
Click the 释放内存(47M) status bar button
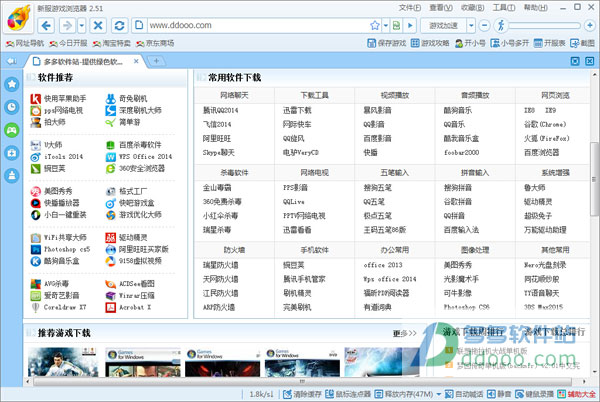[x=404, y=394]
